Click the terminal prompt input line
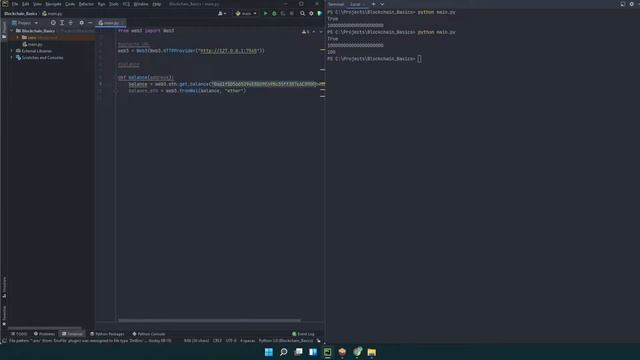This screenshot has height=360, width=640. [x=419, y=59]
